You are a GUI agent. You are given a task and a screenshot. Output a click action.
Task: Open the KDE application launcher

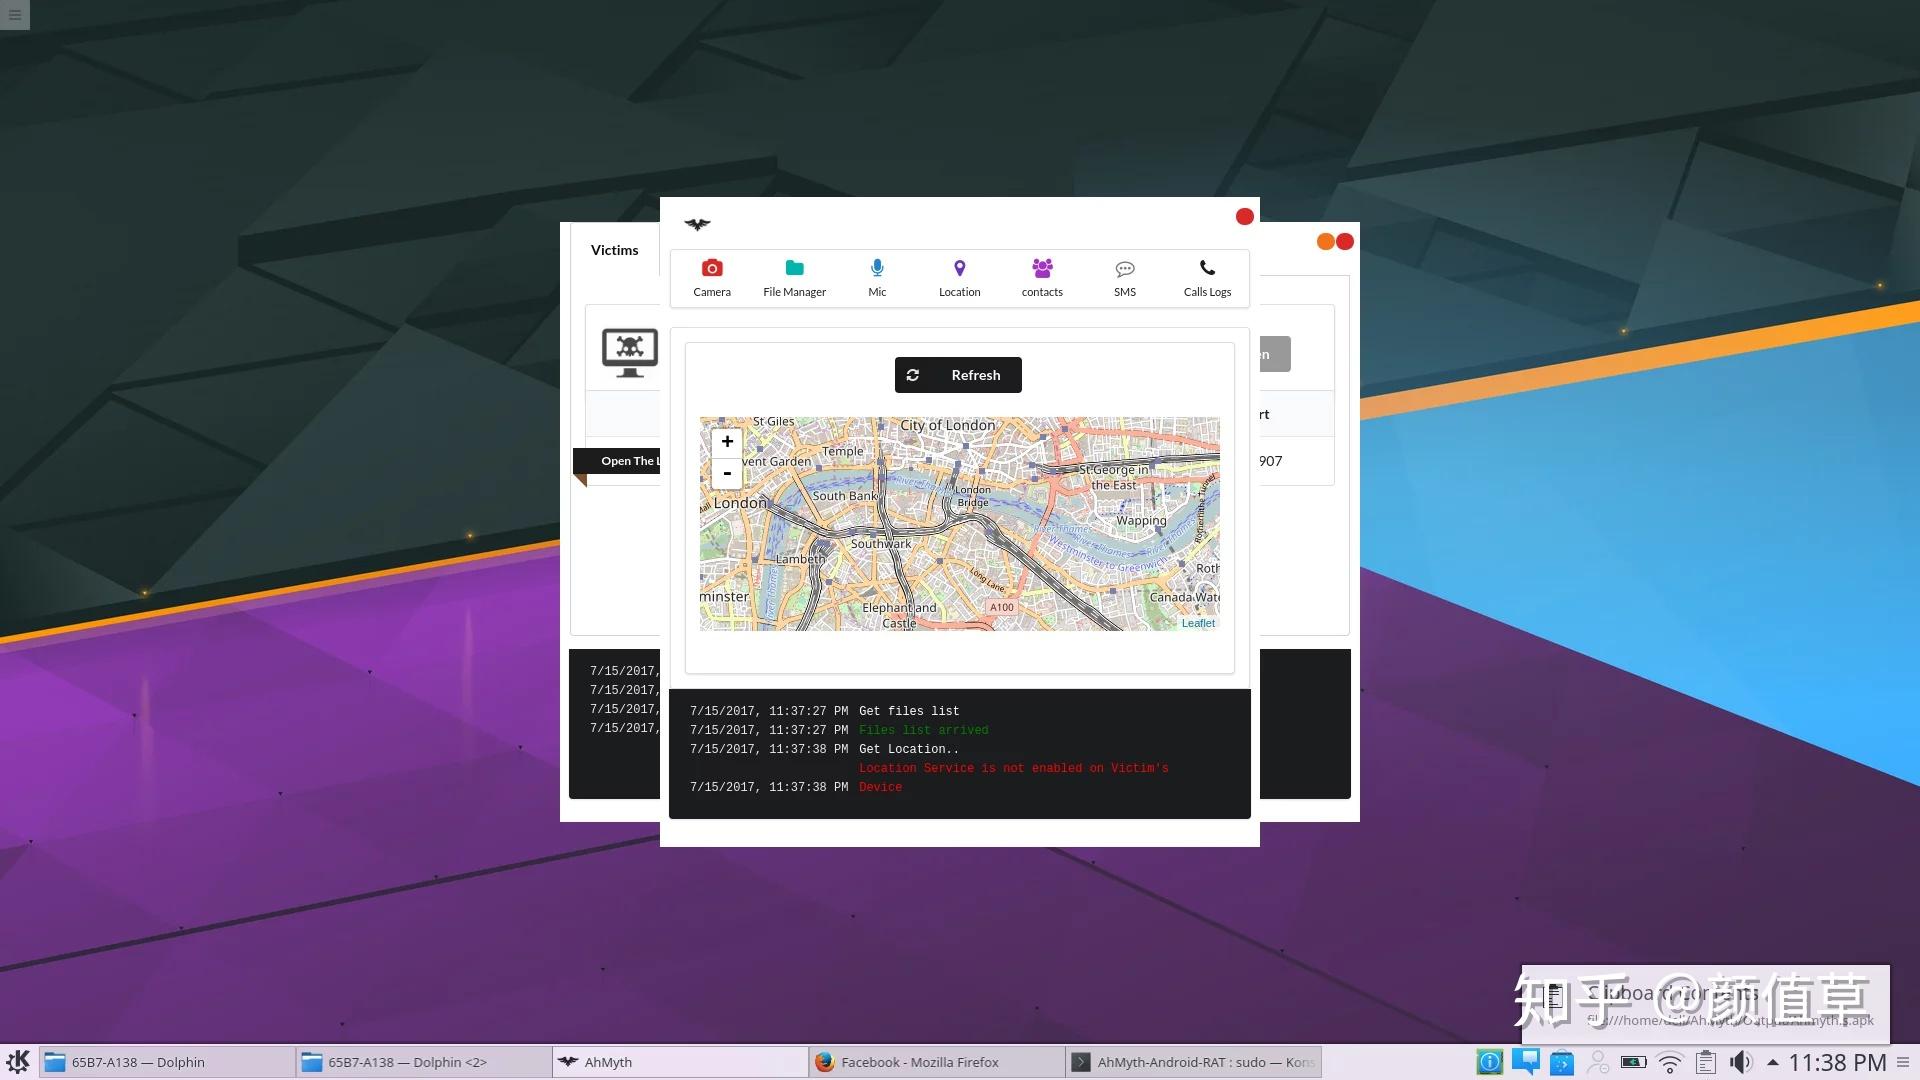point(18,1062)
